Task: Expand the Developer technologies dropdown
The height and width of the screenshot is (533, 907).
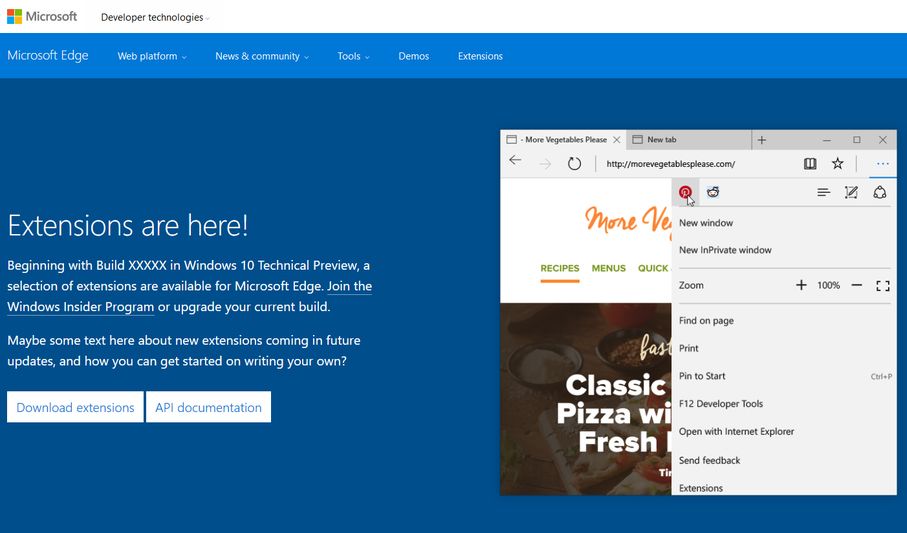Action: click(155, 17)
